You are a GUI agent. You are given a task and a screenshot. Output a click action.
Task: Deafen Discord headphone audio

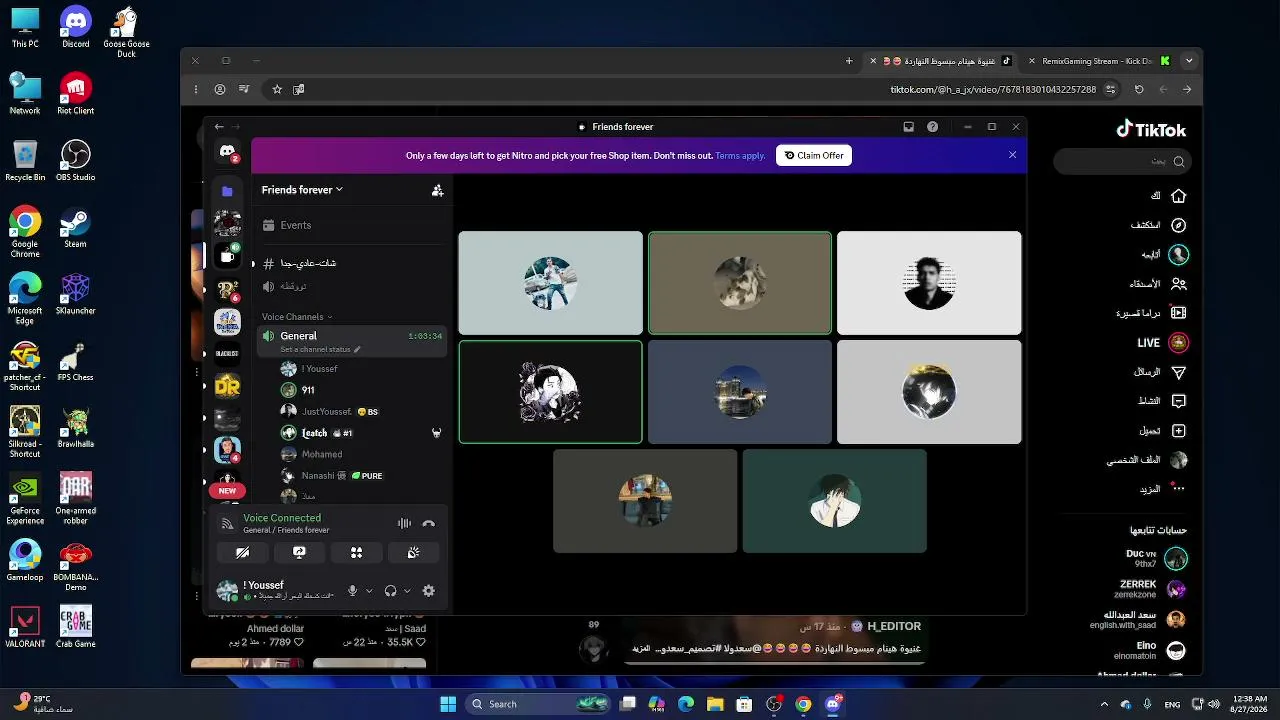point(391,591)
